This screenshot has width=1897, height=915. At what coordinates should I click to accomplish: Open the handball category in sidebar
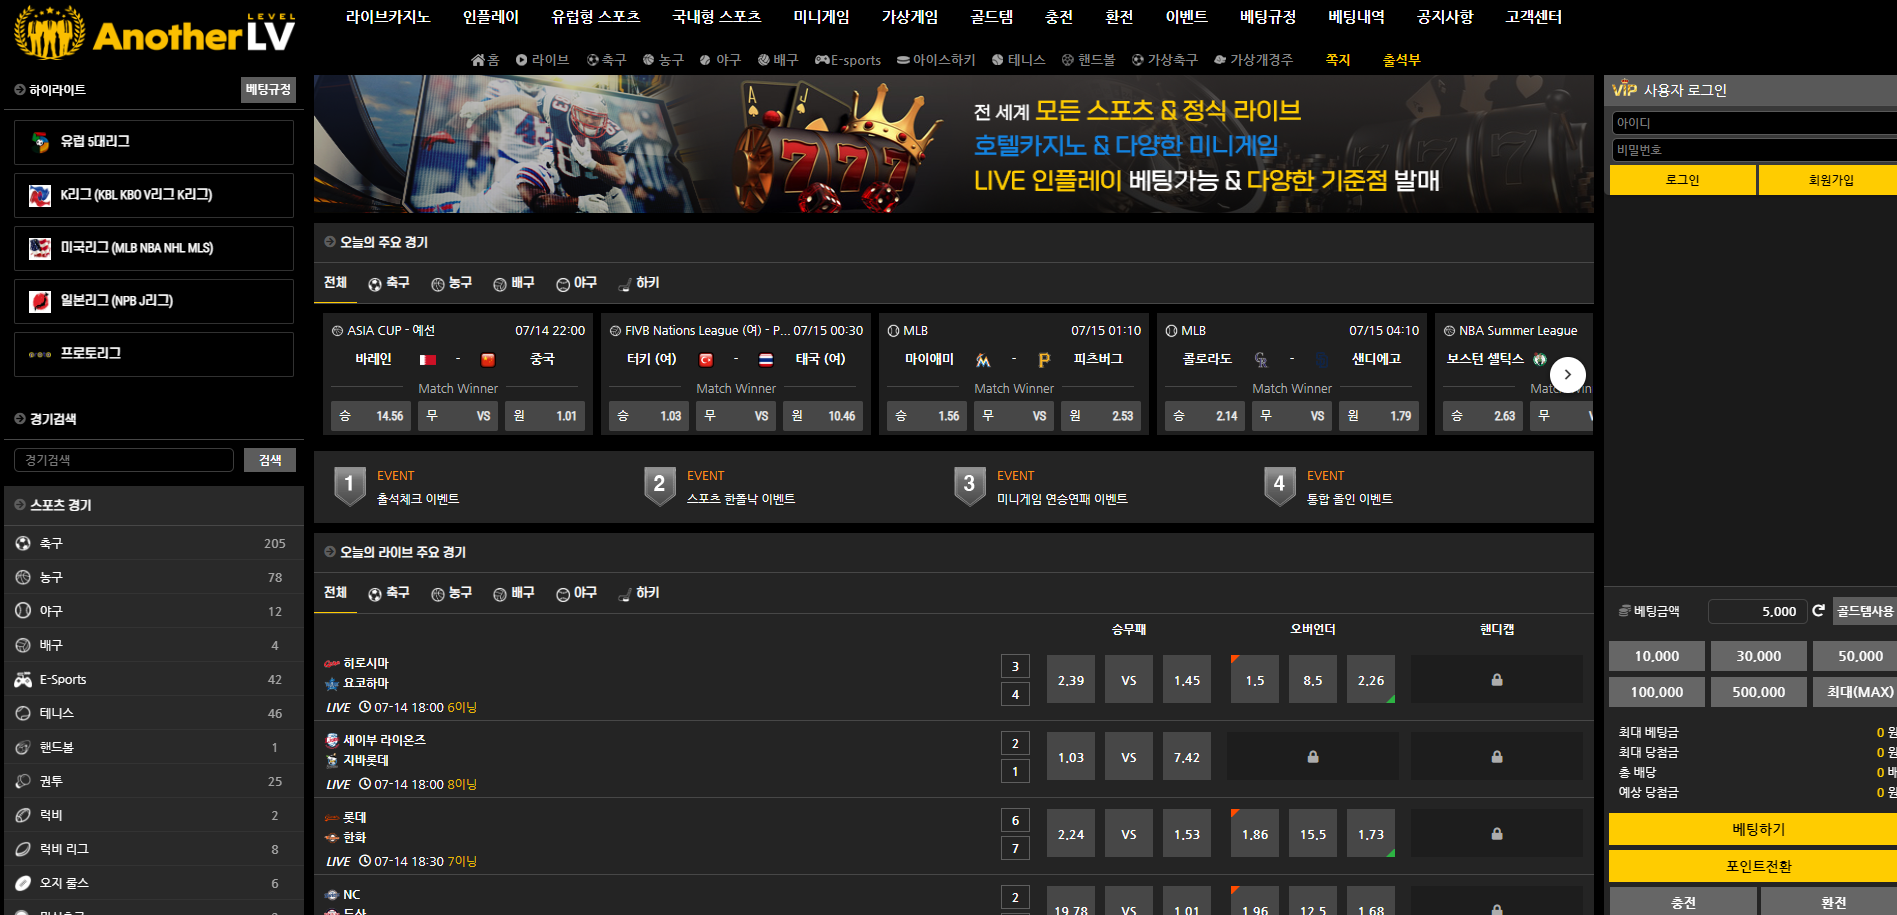point(154,747)
